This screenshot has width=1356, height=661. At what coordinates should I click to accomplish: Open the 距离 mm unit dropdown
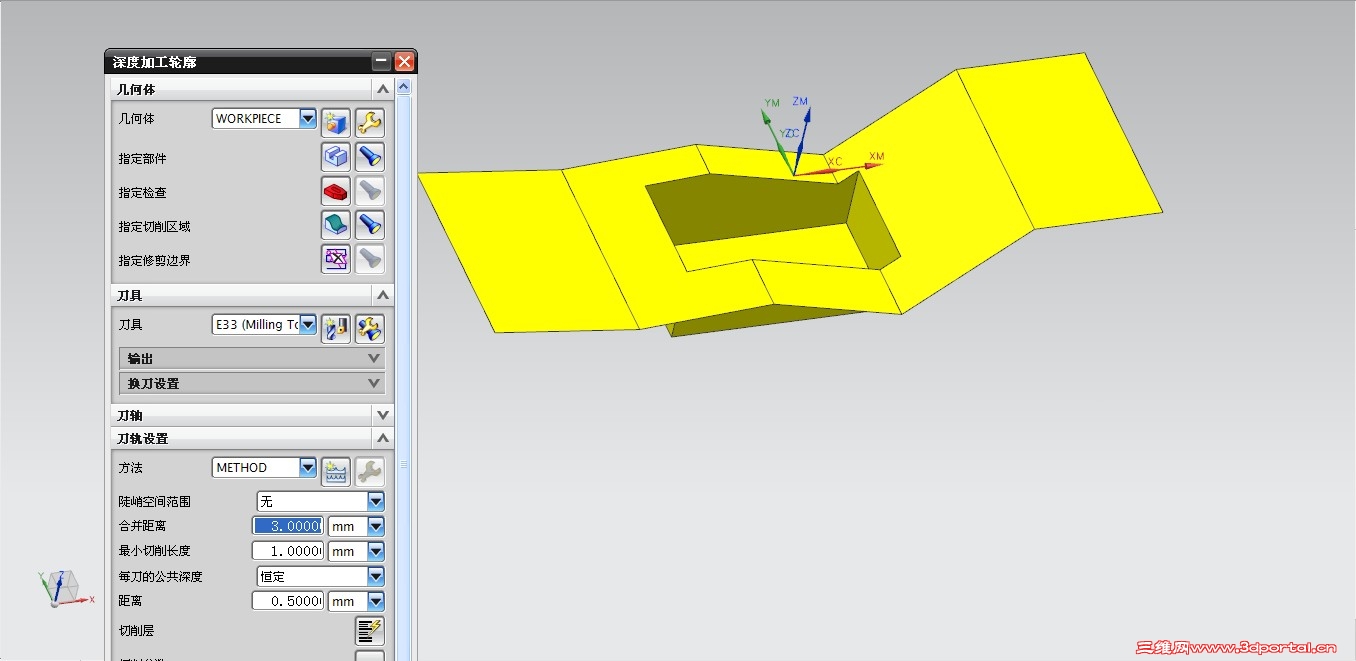(x=376, y=601)
